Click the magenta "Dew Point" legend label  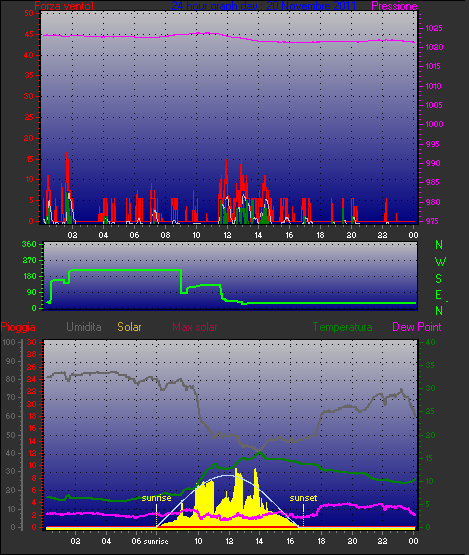click(x=417, y=327)
